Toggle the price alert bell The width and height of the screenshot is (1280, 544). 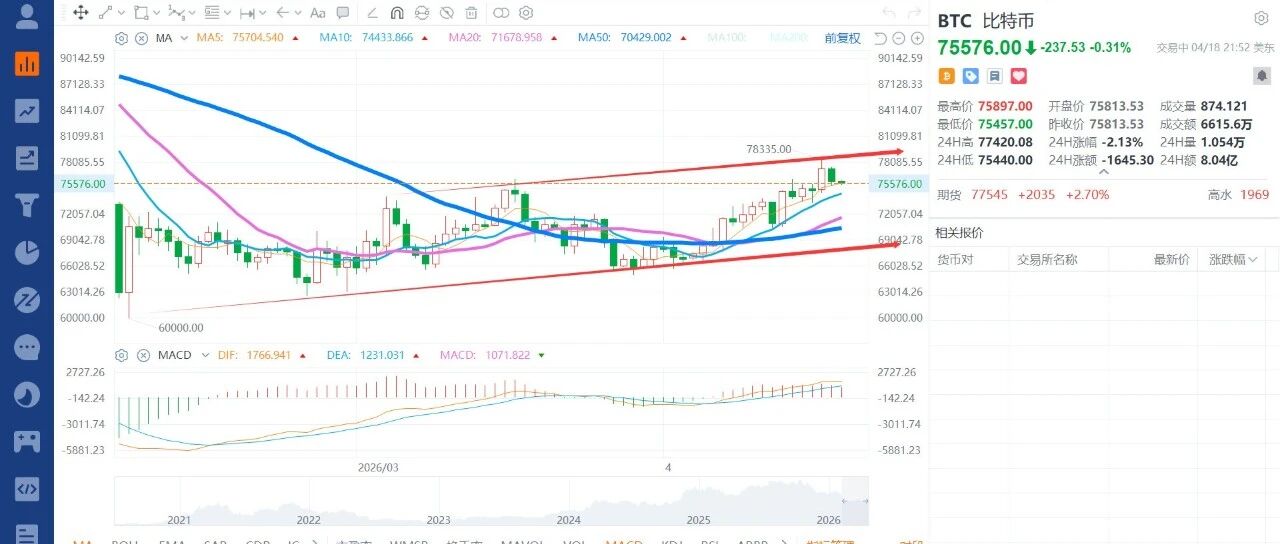pos(1261,76)
